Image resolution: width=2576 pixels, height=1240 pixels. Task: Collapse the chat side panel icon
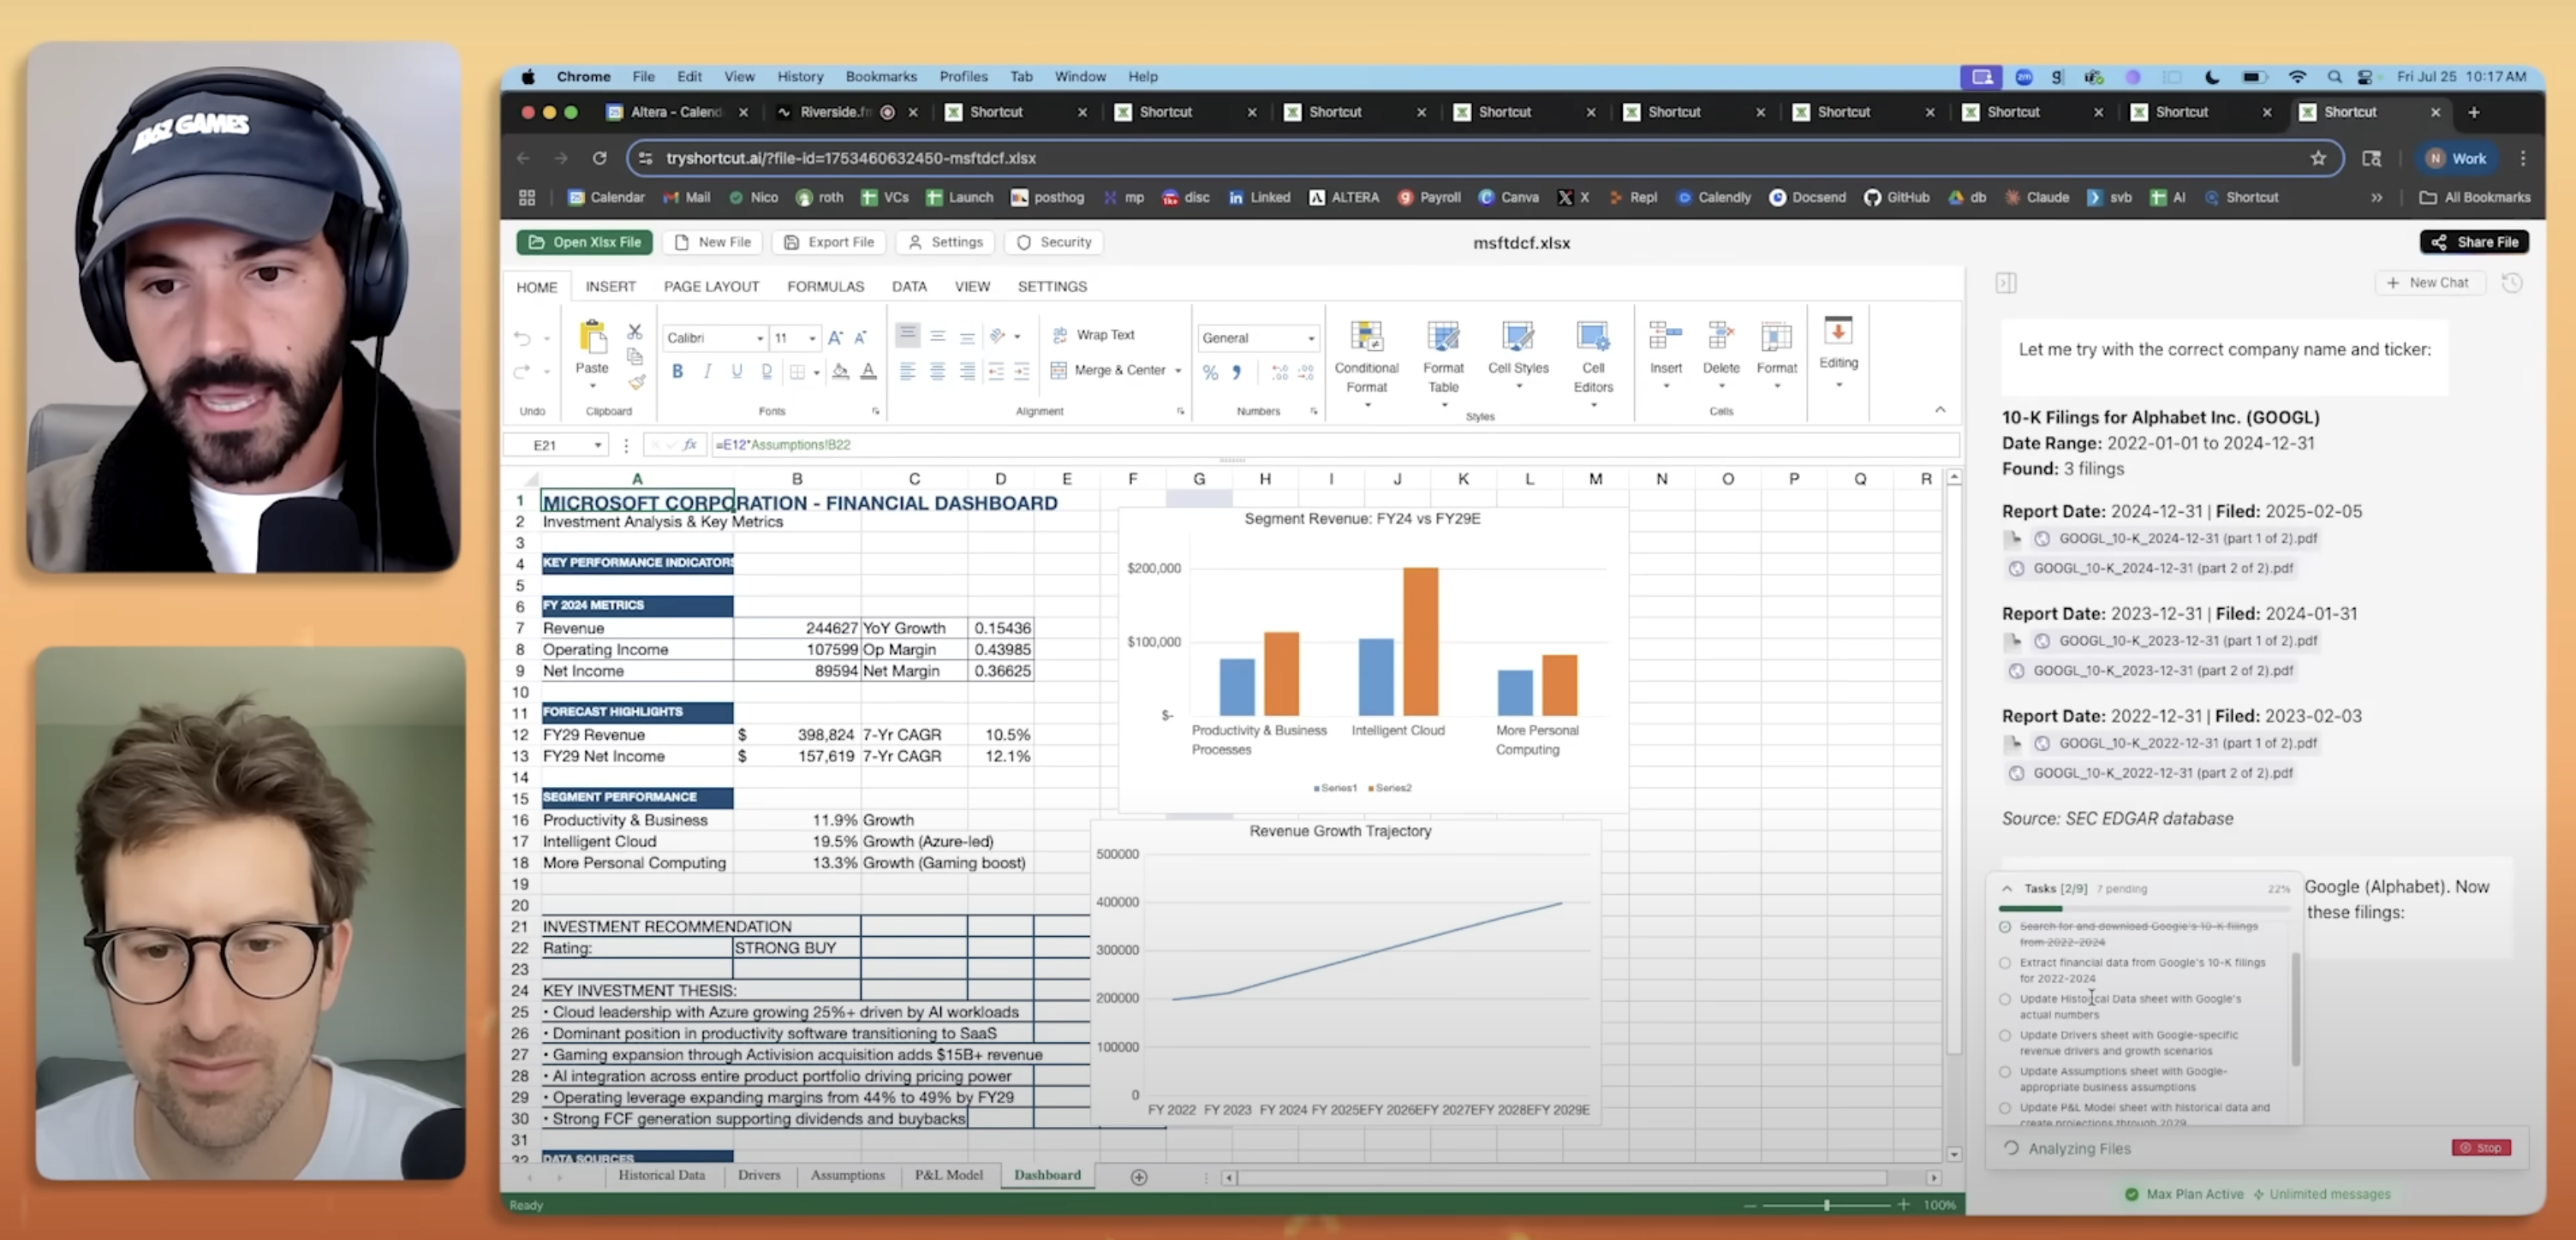click(2006, 283)
